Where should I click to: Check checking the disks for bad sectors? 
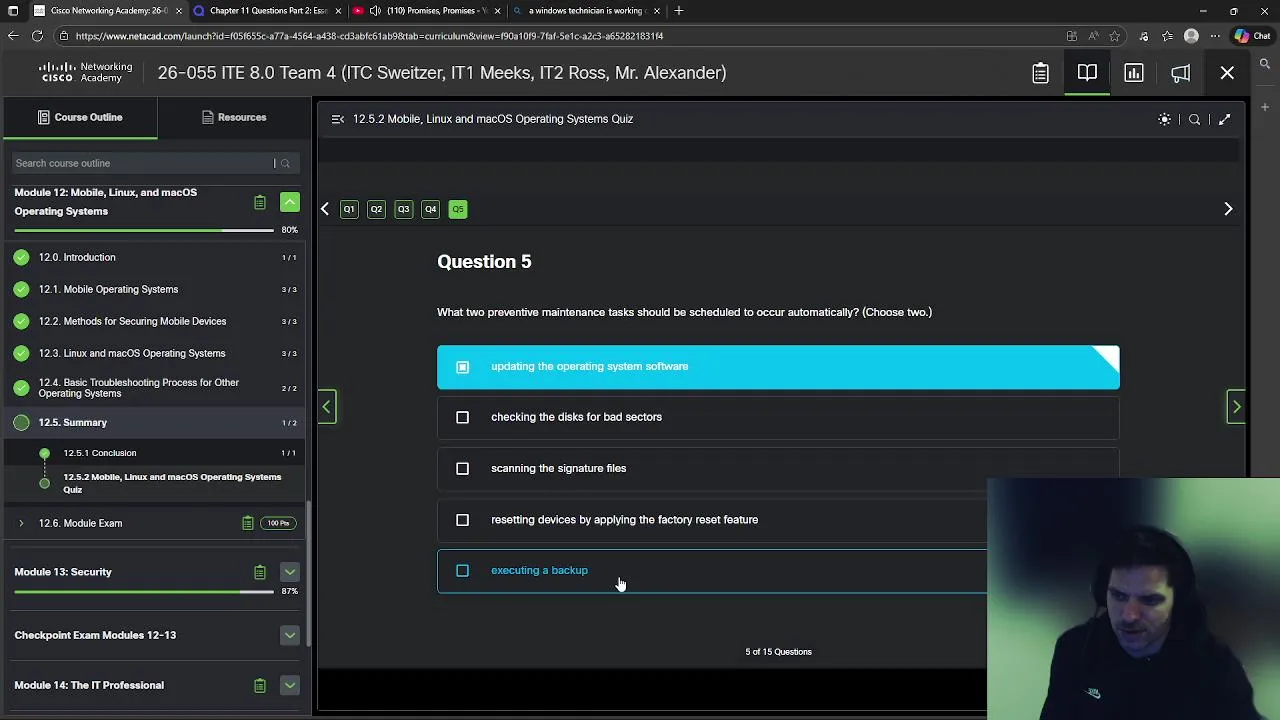point(462,417)
